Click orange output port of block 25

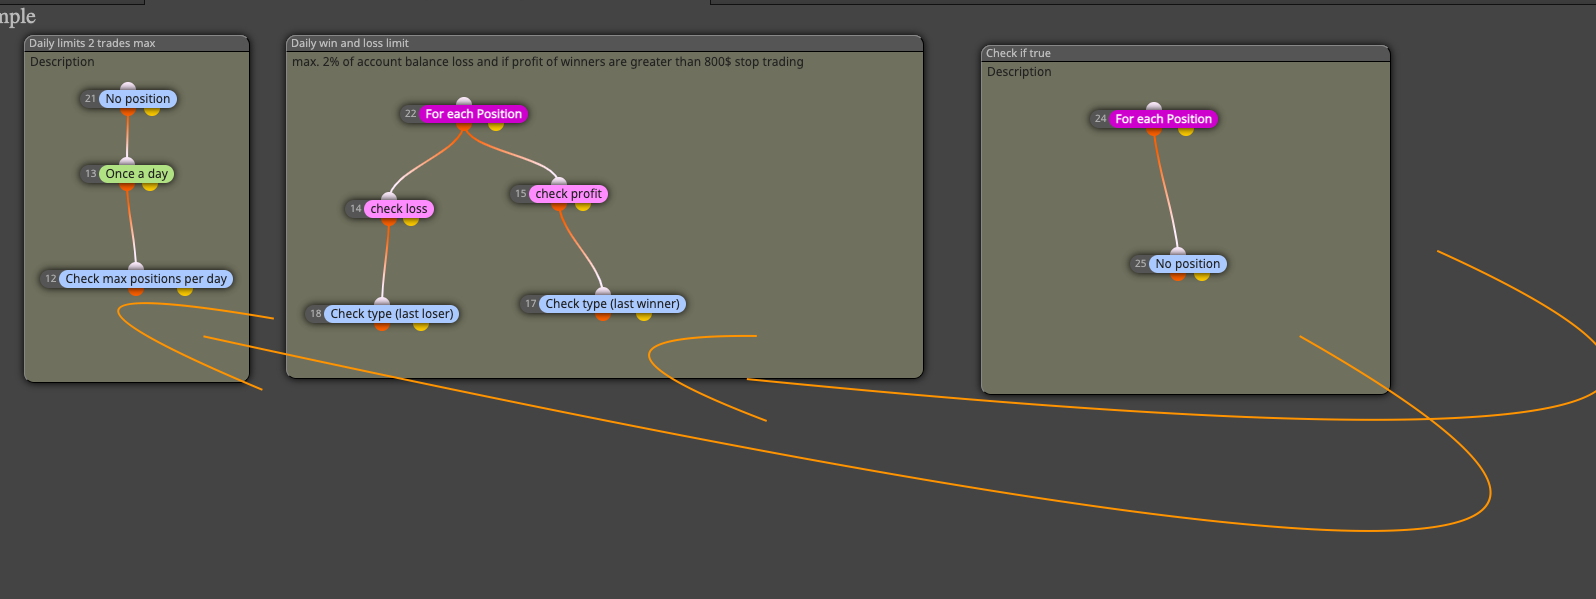click(x=1178, y=276)
